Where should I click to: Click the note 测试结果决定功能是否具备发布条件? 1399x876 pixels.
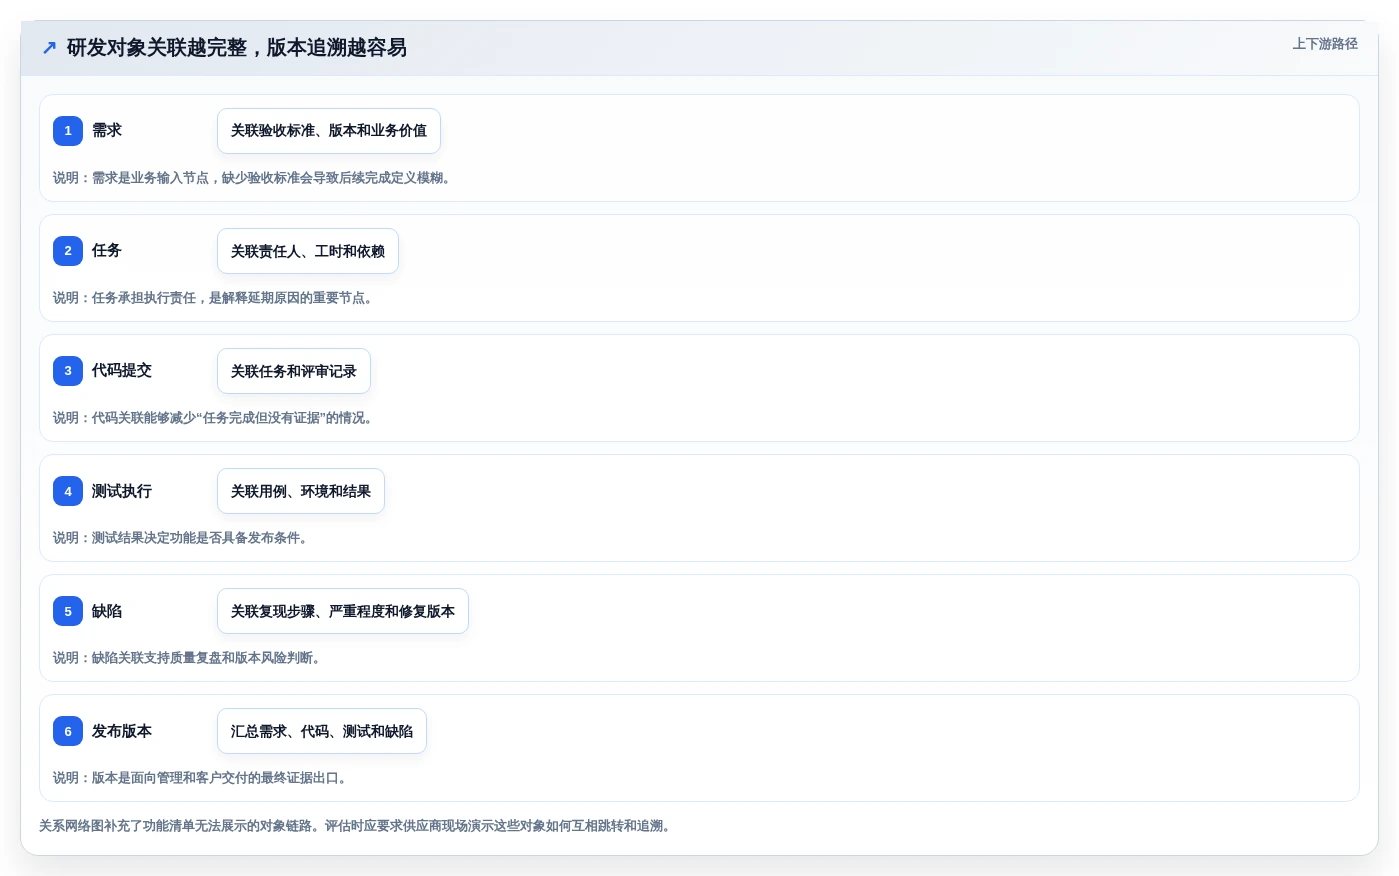coord(181,538)
